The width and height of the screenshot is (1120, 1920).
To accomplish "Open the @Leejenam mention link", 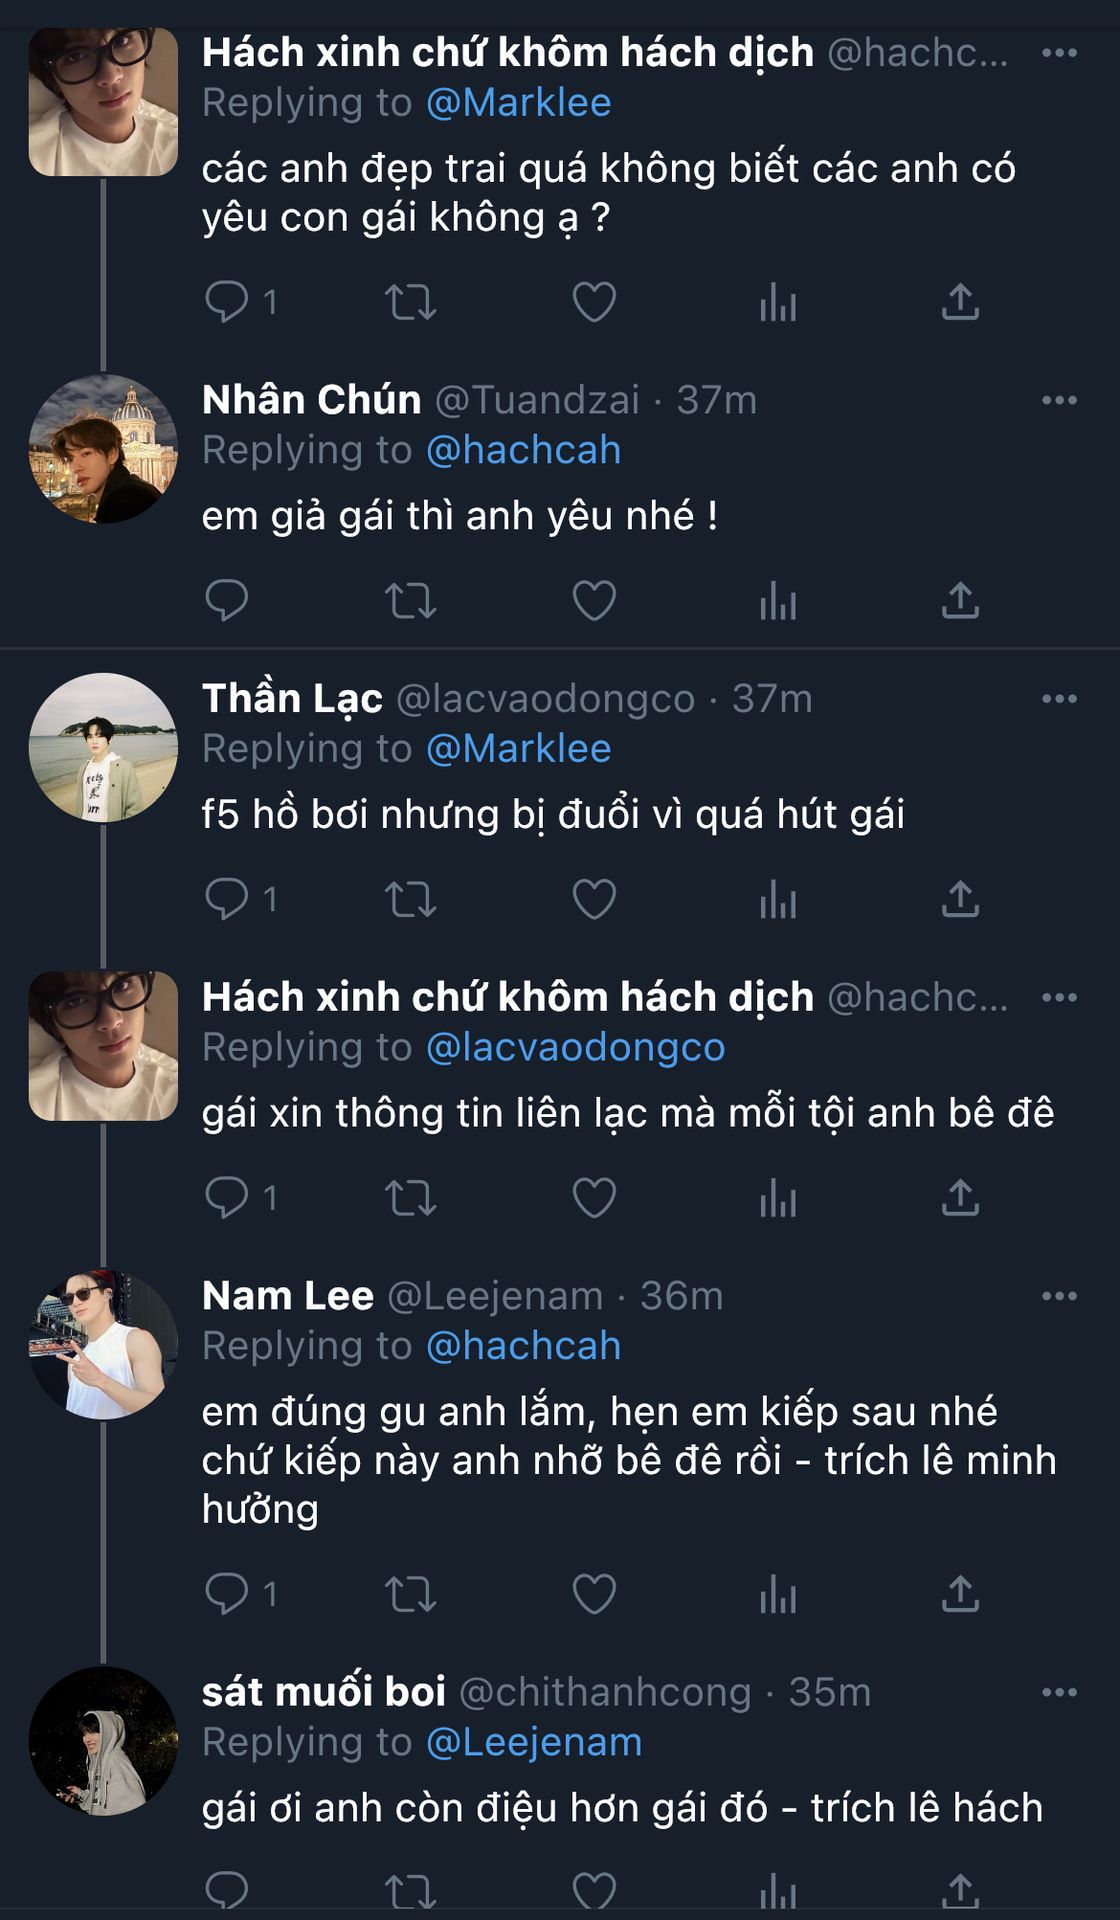I will click(x=534, y=1742).
